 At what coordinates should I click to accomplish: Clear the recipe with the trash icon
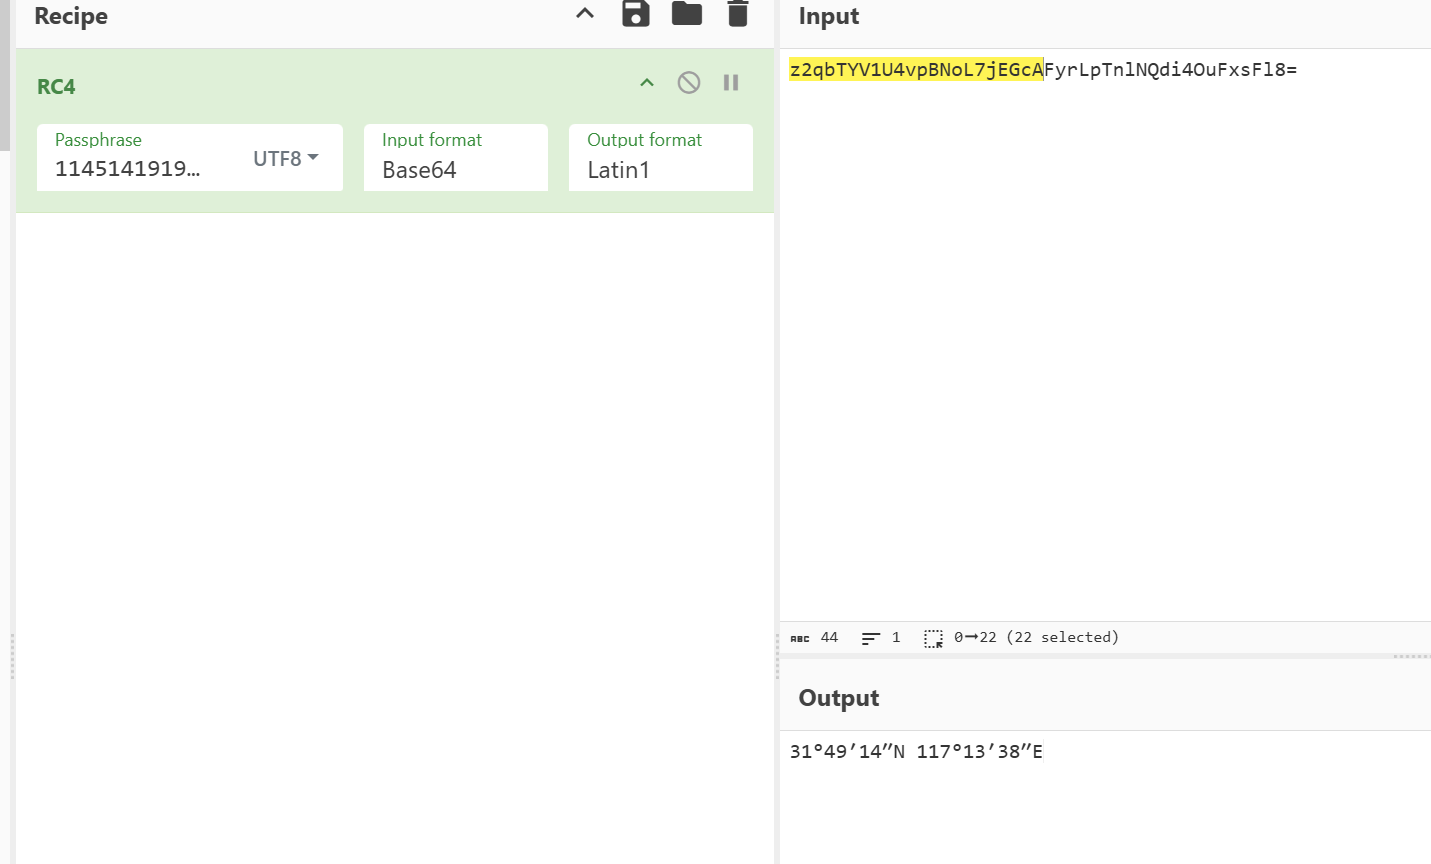tap(738, 14)
